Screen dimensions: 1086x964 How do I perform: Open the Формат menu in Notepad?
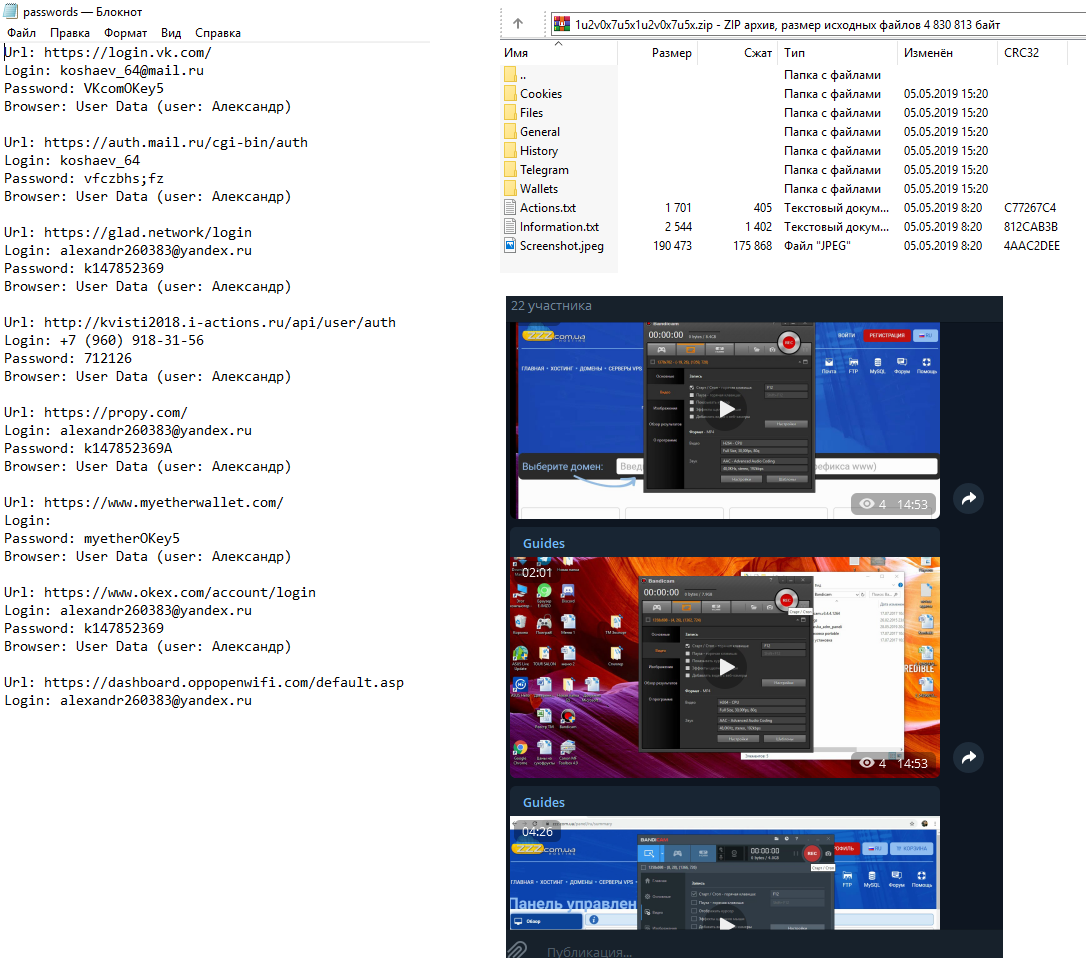(125, 33)
